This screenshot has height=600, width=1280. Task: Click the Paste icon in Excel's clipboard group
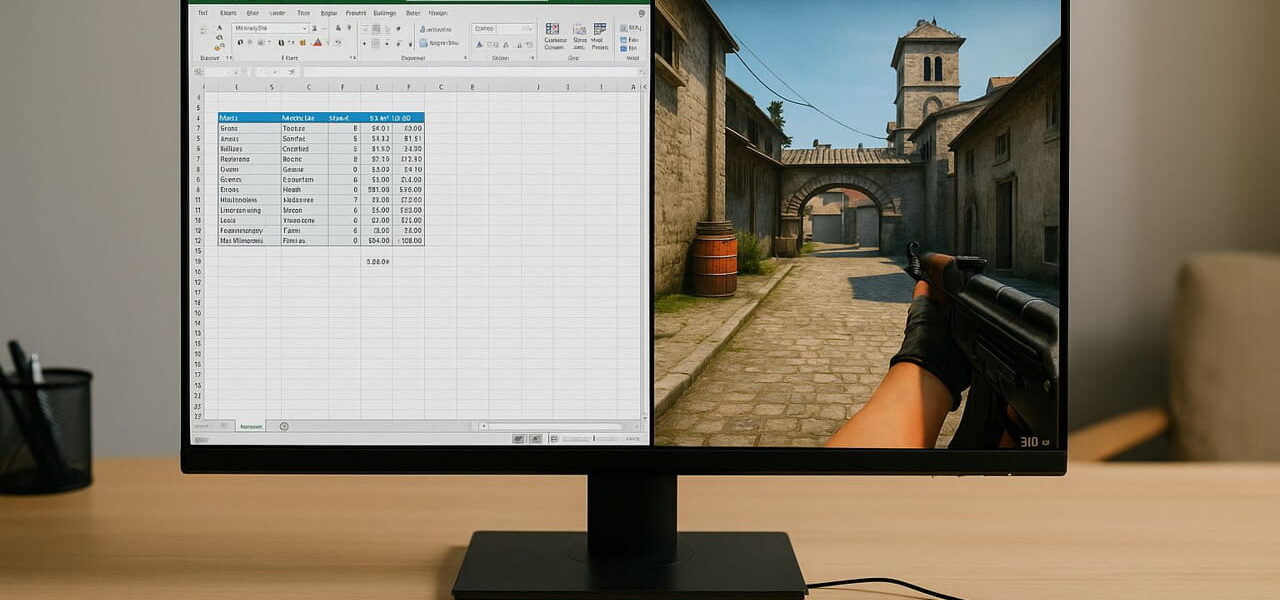[203, 30]
